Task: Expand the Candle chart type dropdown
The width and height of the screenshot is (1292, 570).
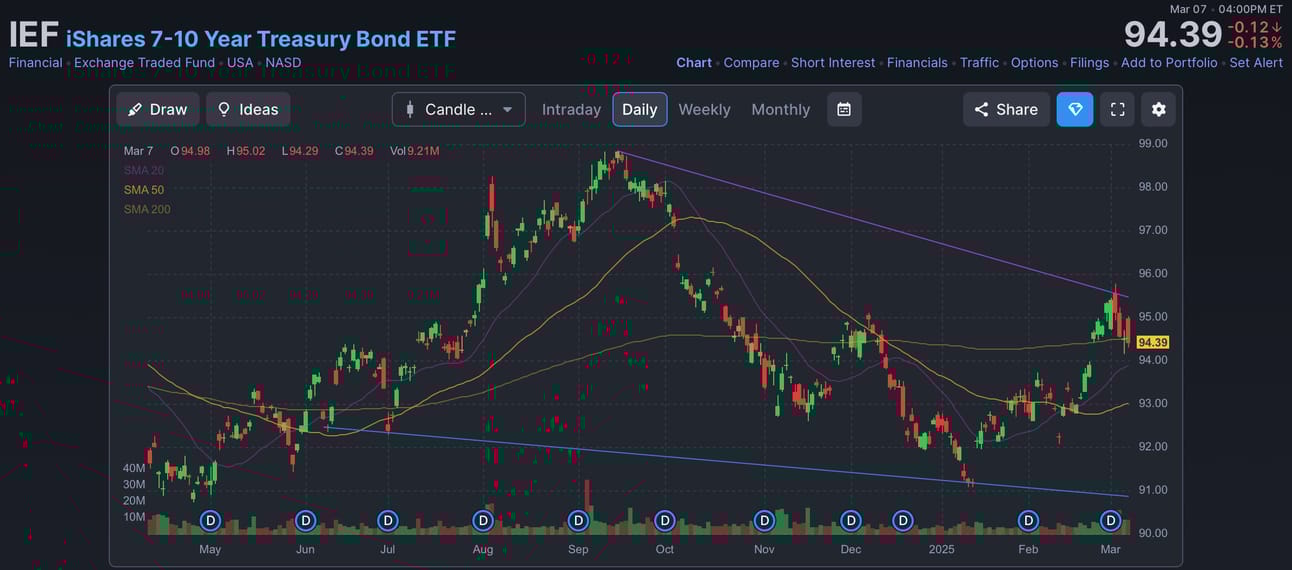Action: 459,109
